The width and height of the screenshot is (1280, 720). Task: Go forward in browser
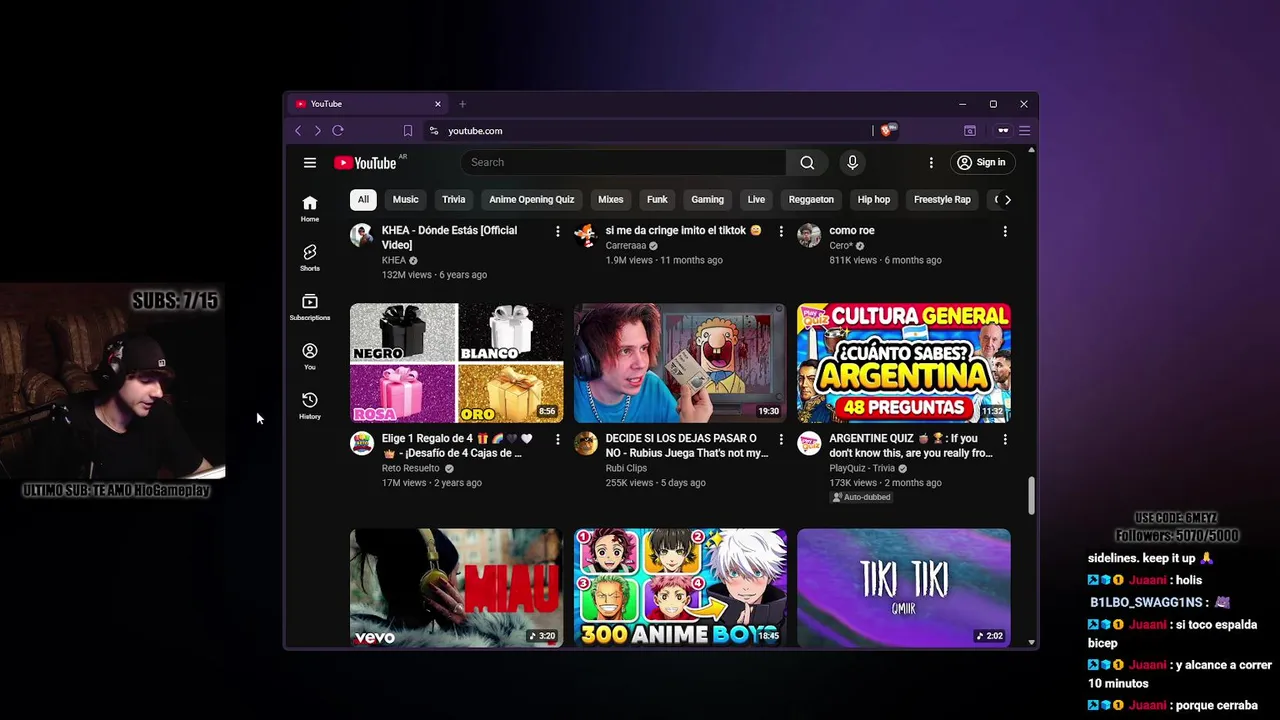click(318, 131)
